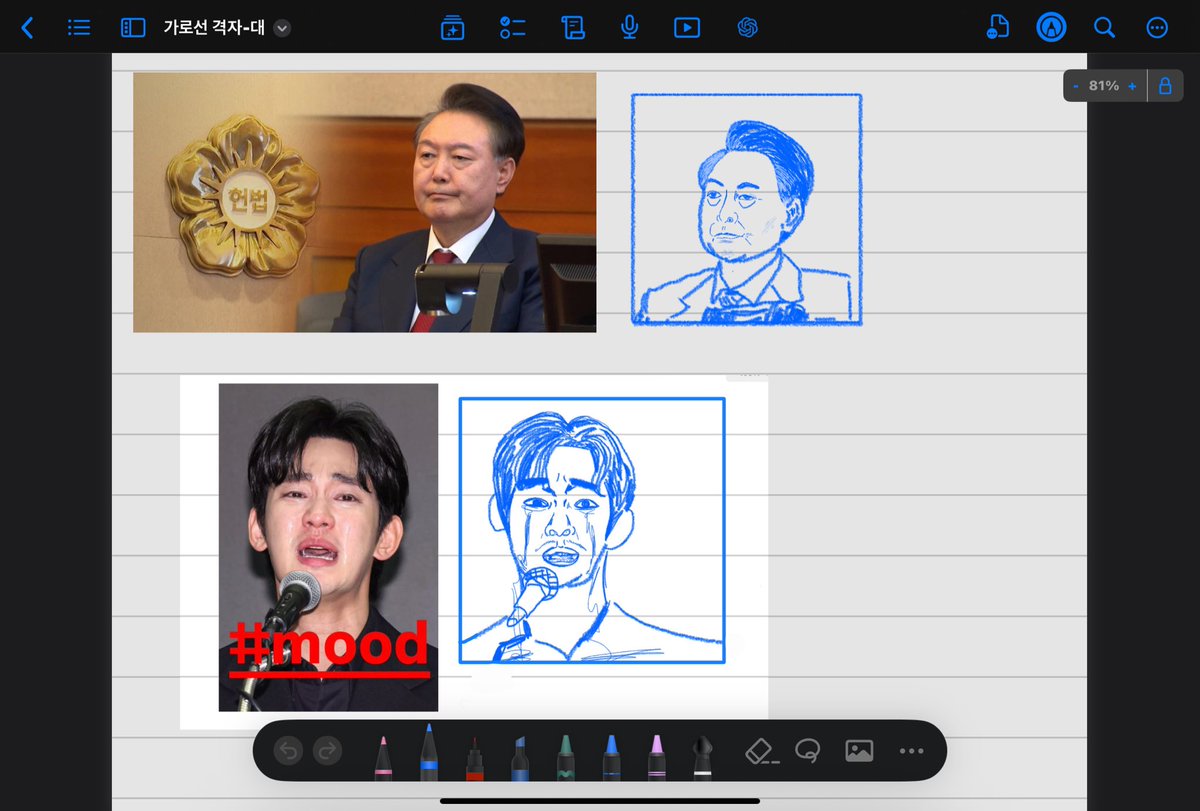
Task: Open the search tool
Action: [1104, 28]
